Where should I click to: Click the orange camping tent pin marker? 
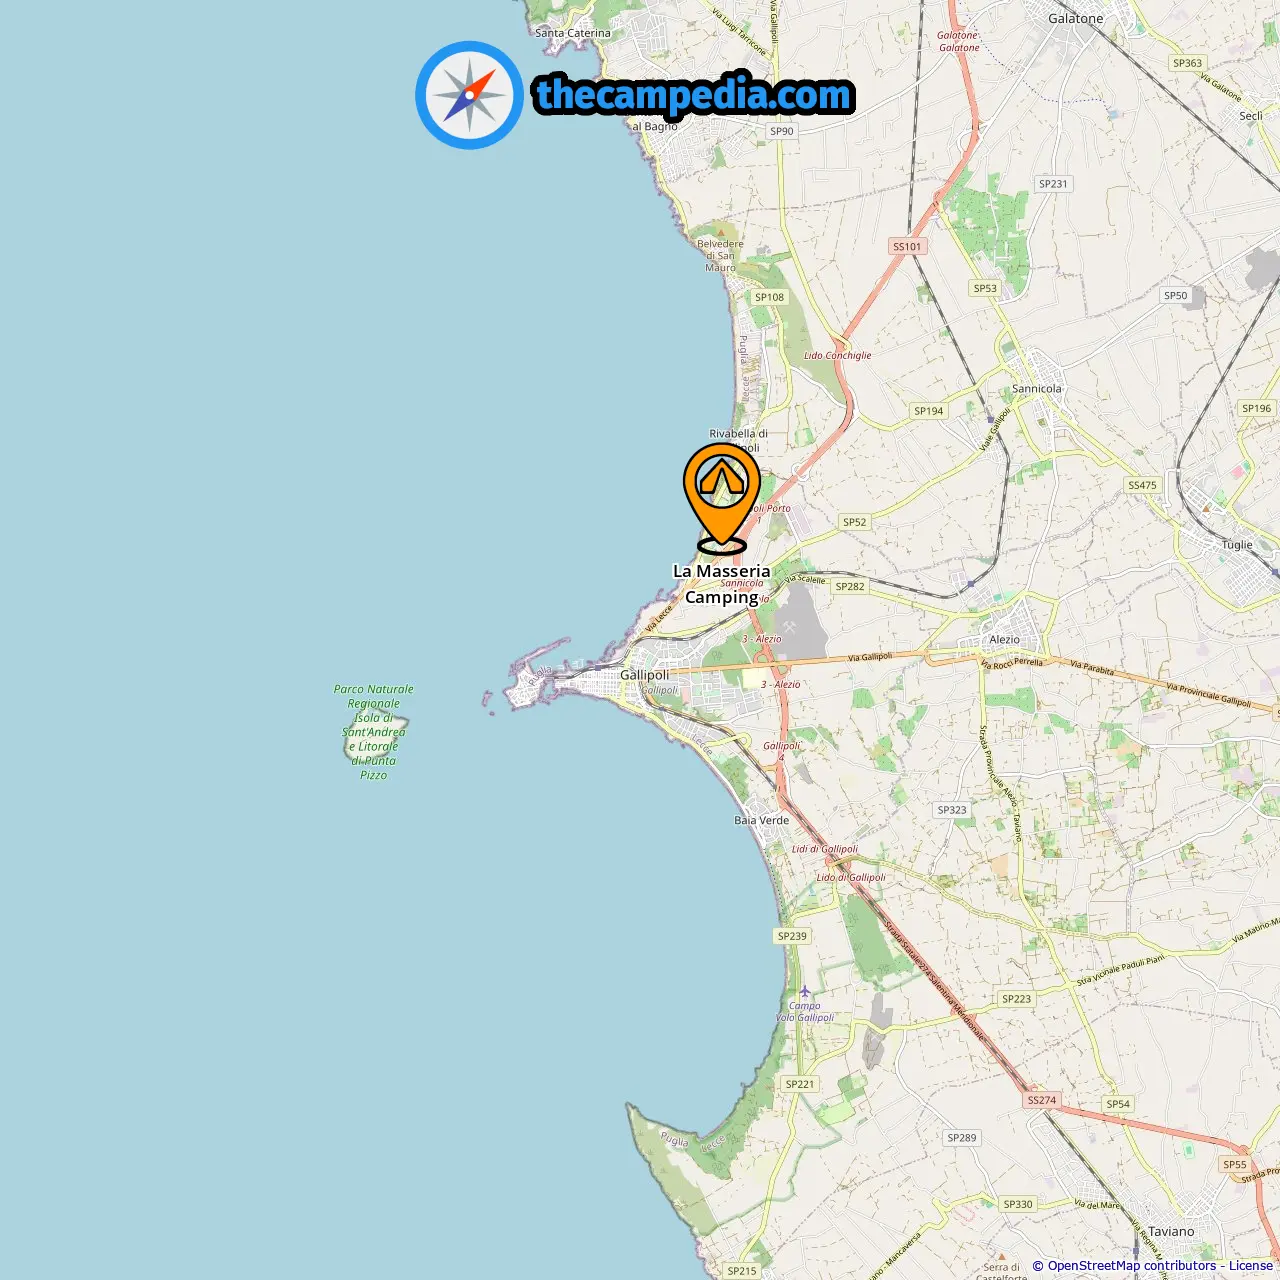tap(721, 497)
